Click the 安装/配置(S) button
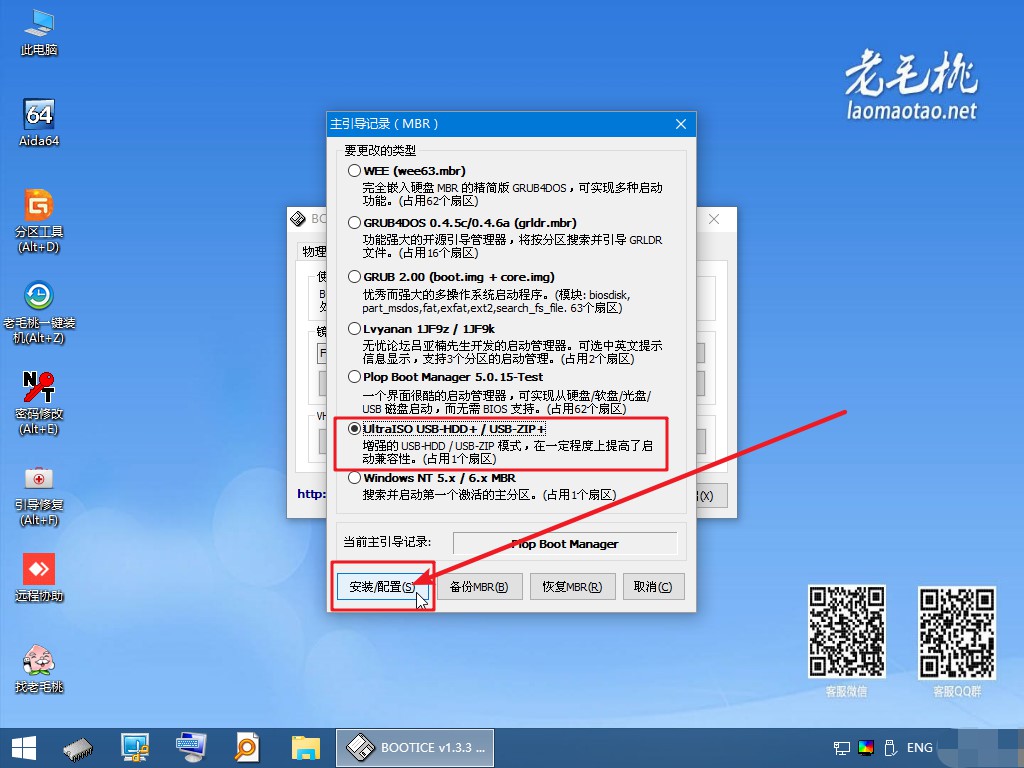1024x768 pixels. (x=383, y=586)
